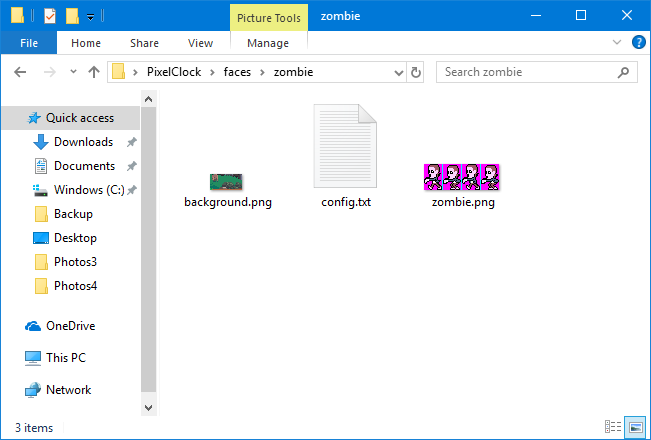This screenshot has width=651, height=440.
Task: Click the Picture Tools contextual tab header
Action: [269, 18]
